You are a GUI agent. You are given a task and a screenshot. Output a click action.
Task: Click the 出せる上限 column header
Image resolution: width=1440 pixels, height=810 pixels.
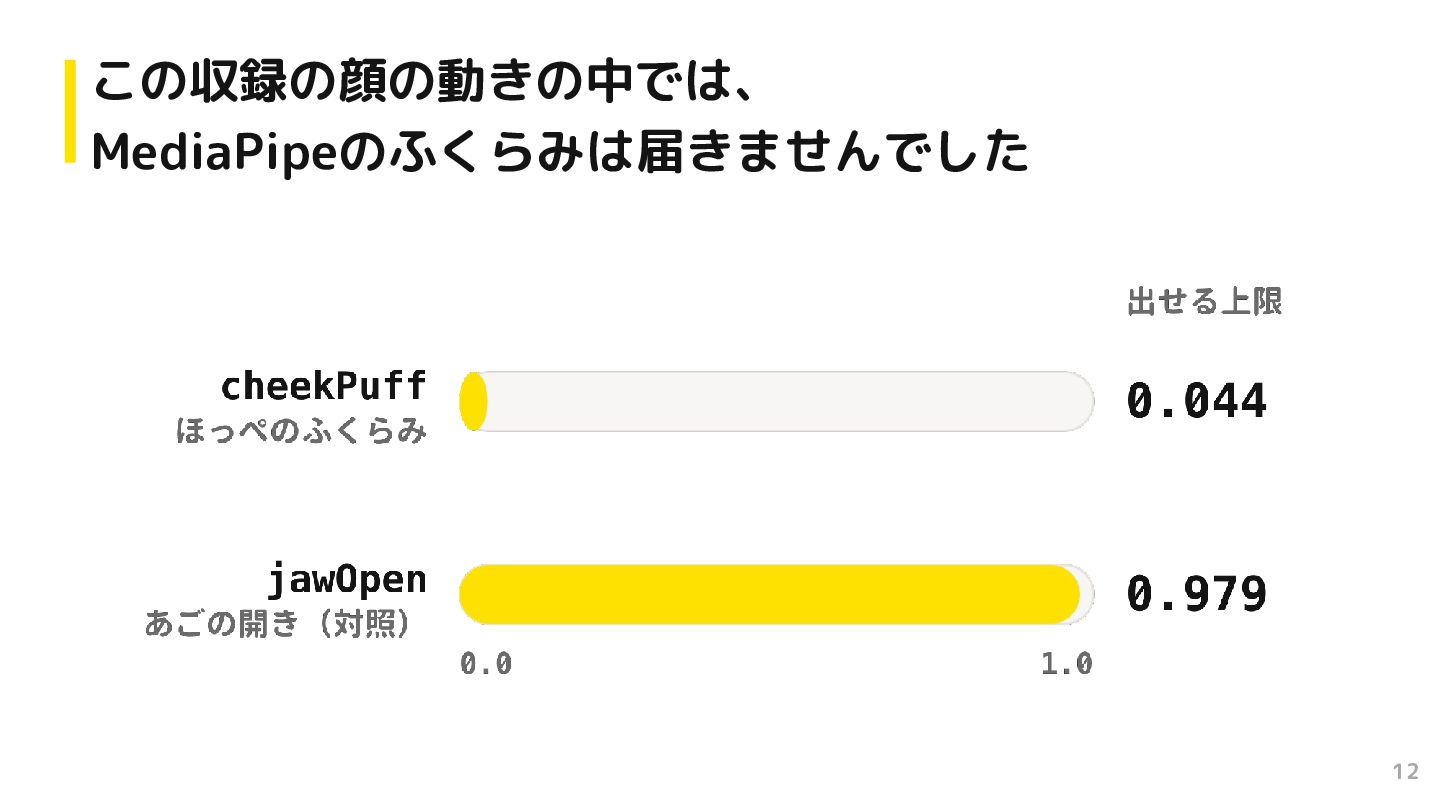pyautogui.click(x=1204, y=302)
